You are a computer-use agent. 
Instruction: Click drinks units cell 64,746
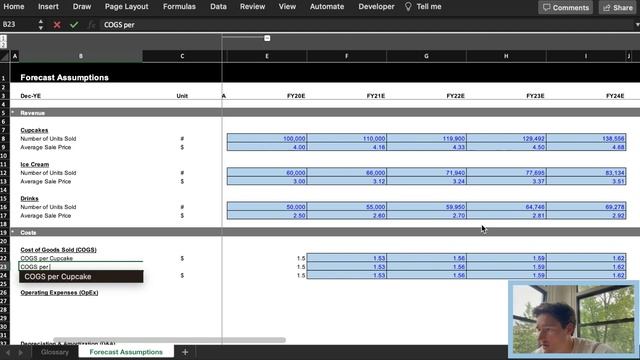[506, 207]
